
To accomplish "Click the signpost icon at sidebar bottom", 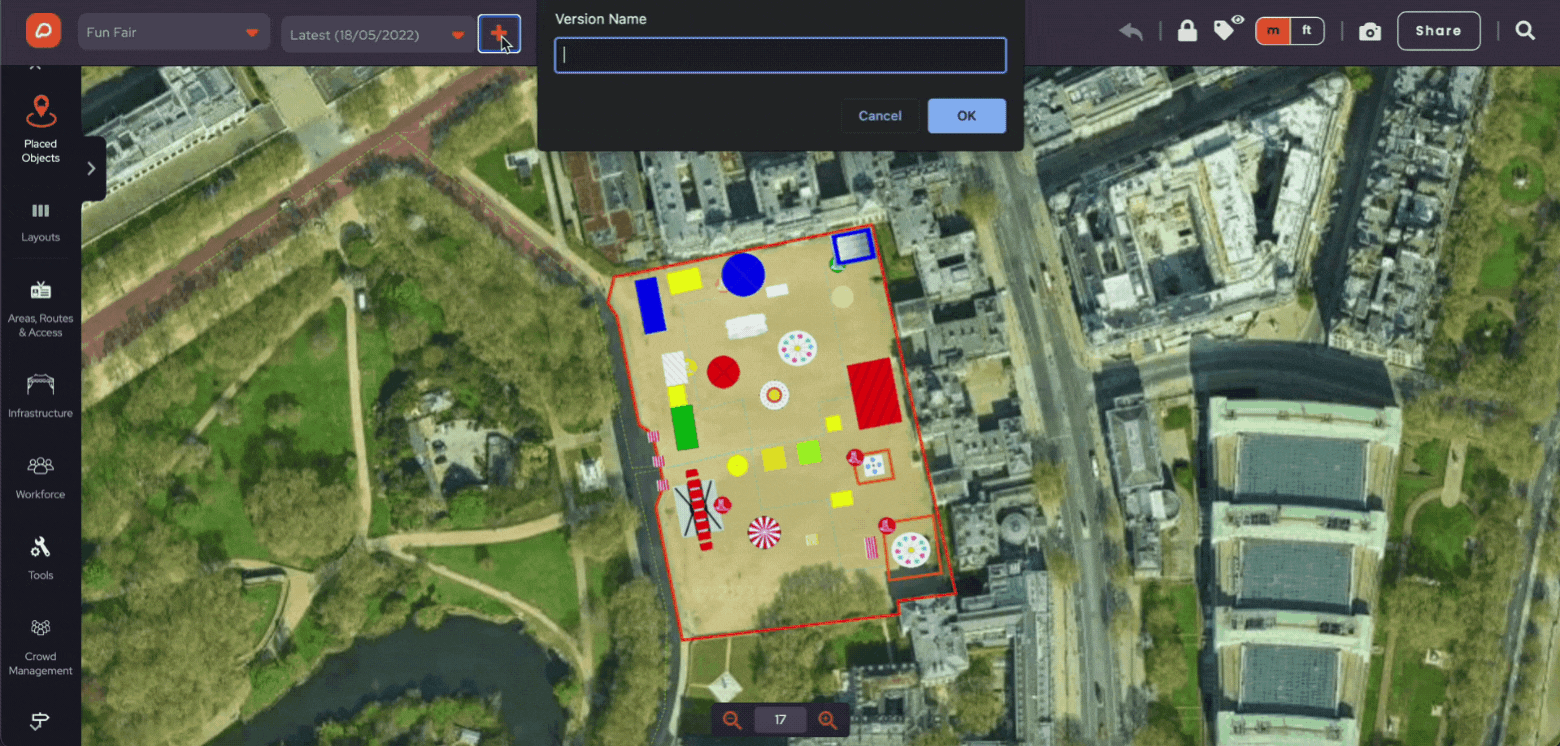I will point(41,722).
